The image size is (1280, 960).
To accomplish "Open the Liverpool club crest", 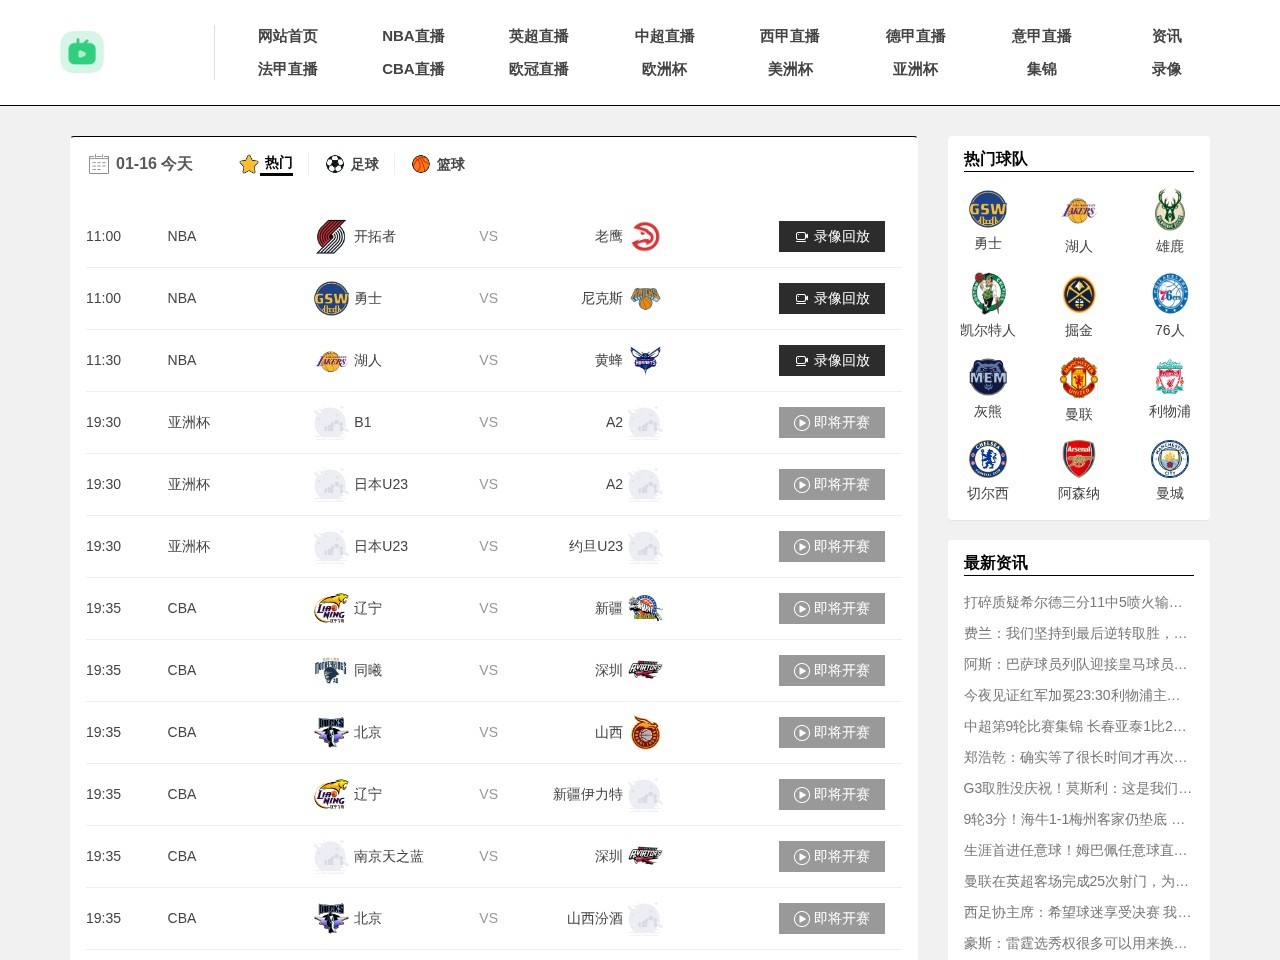I will 1169,378.
